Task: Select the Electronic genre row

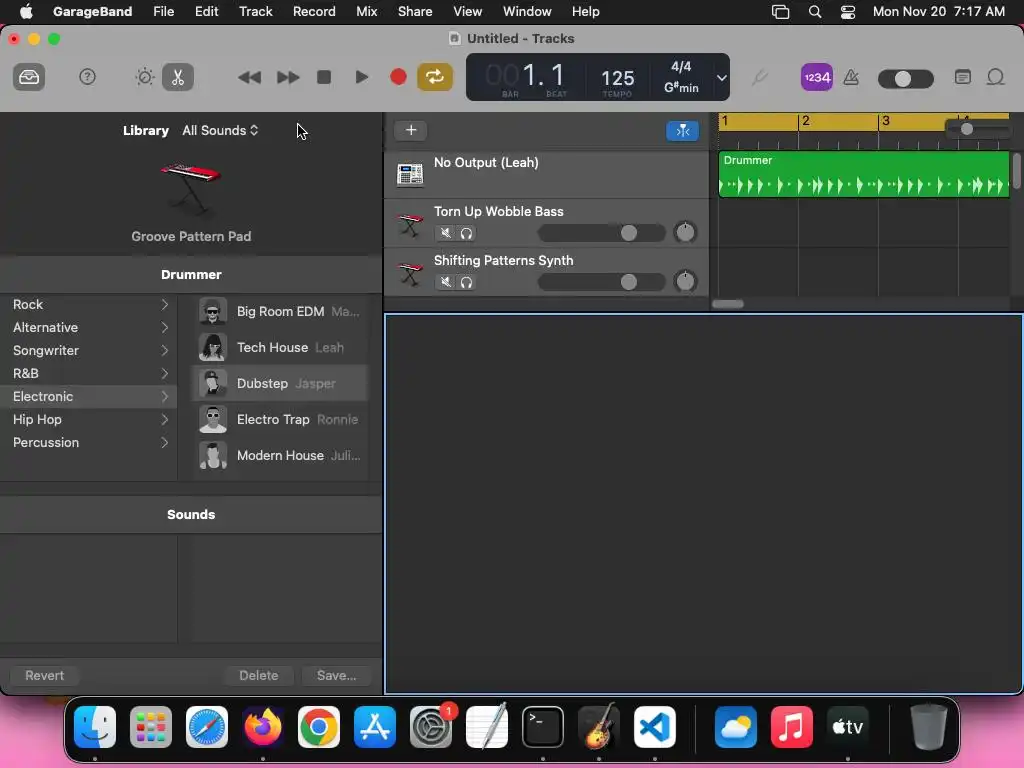Action: coord(88,396)
